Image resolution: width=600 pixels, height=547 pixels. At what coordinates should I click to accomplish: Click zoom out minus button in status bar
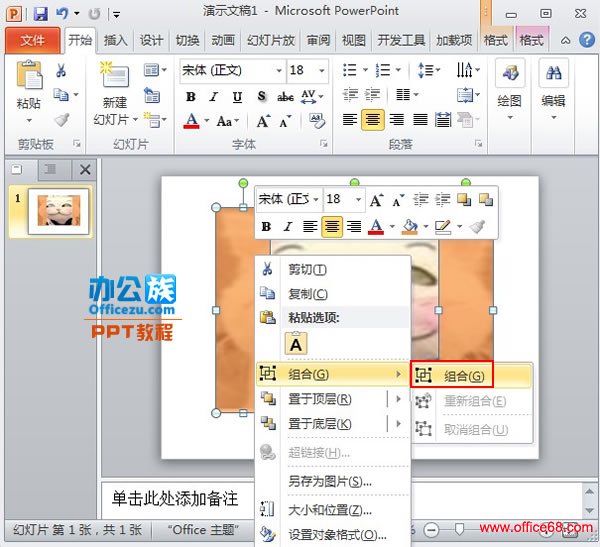tap(431, 530)
